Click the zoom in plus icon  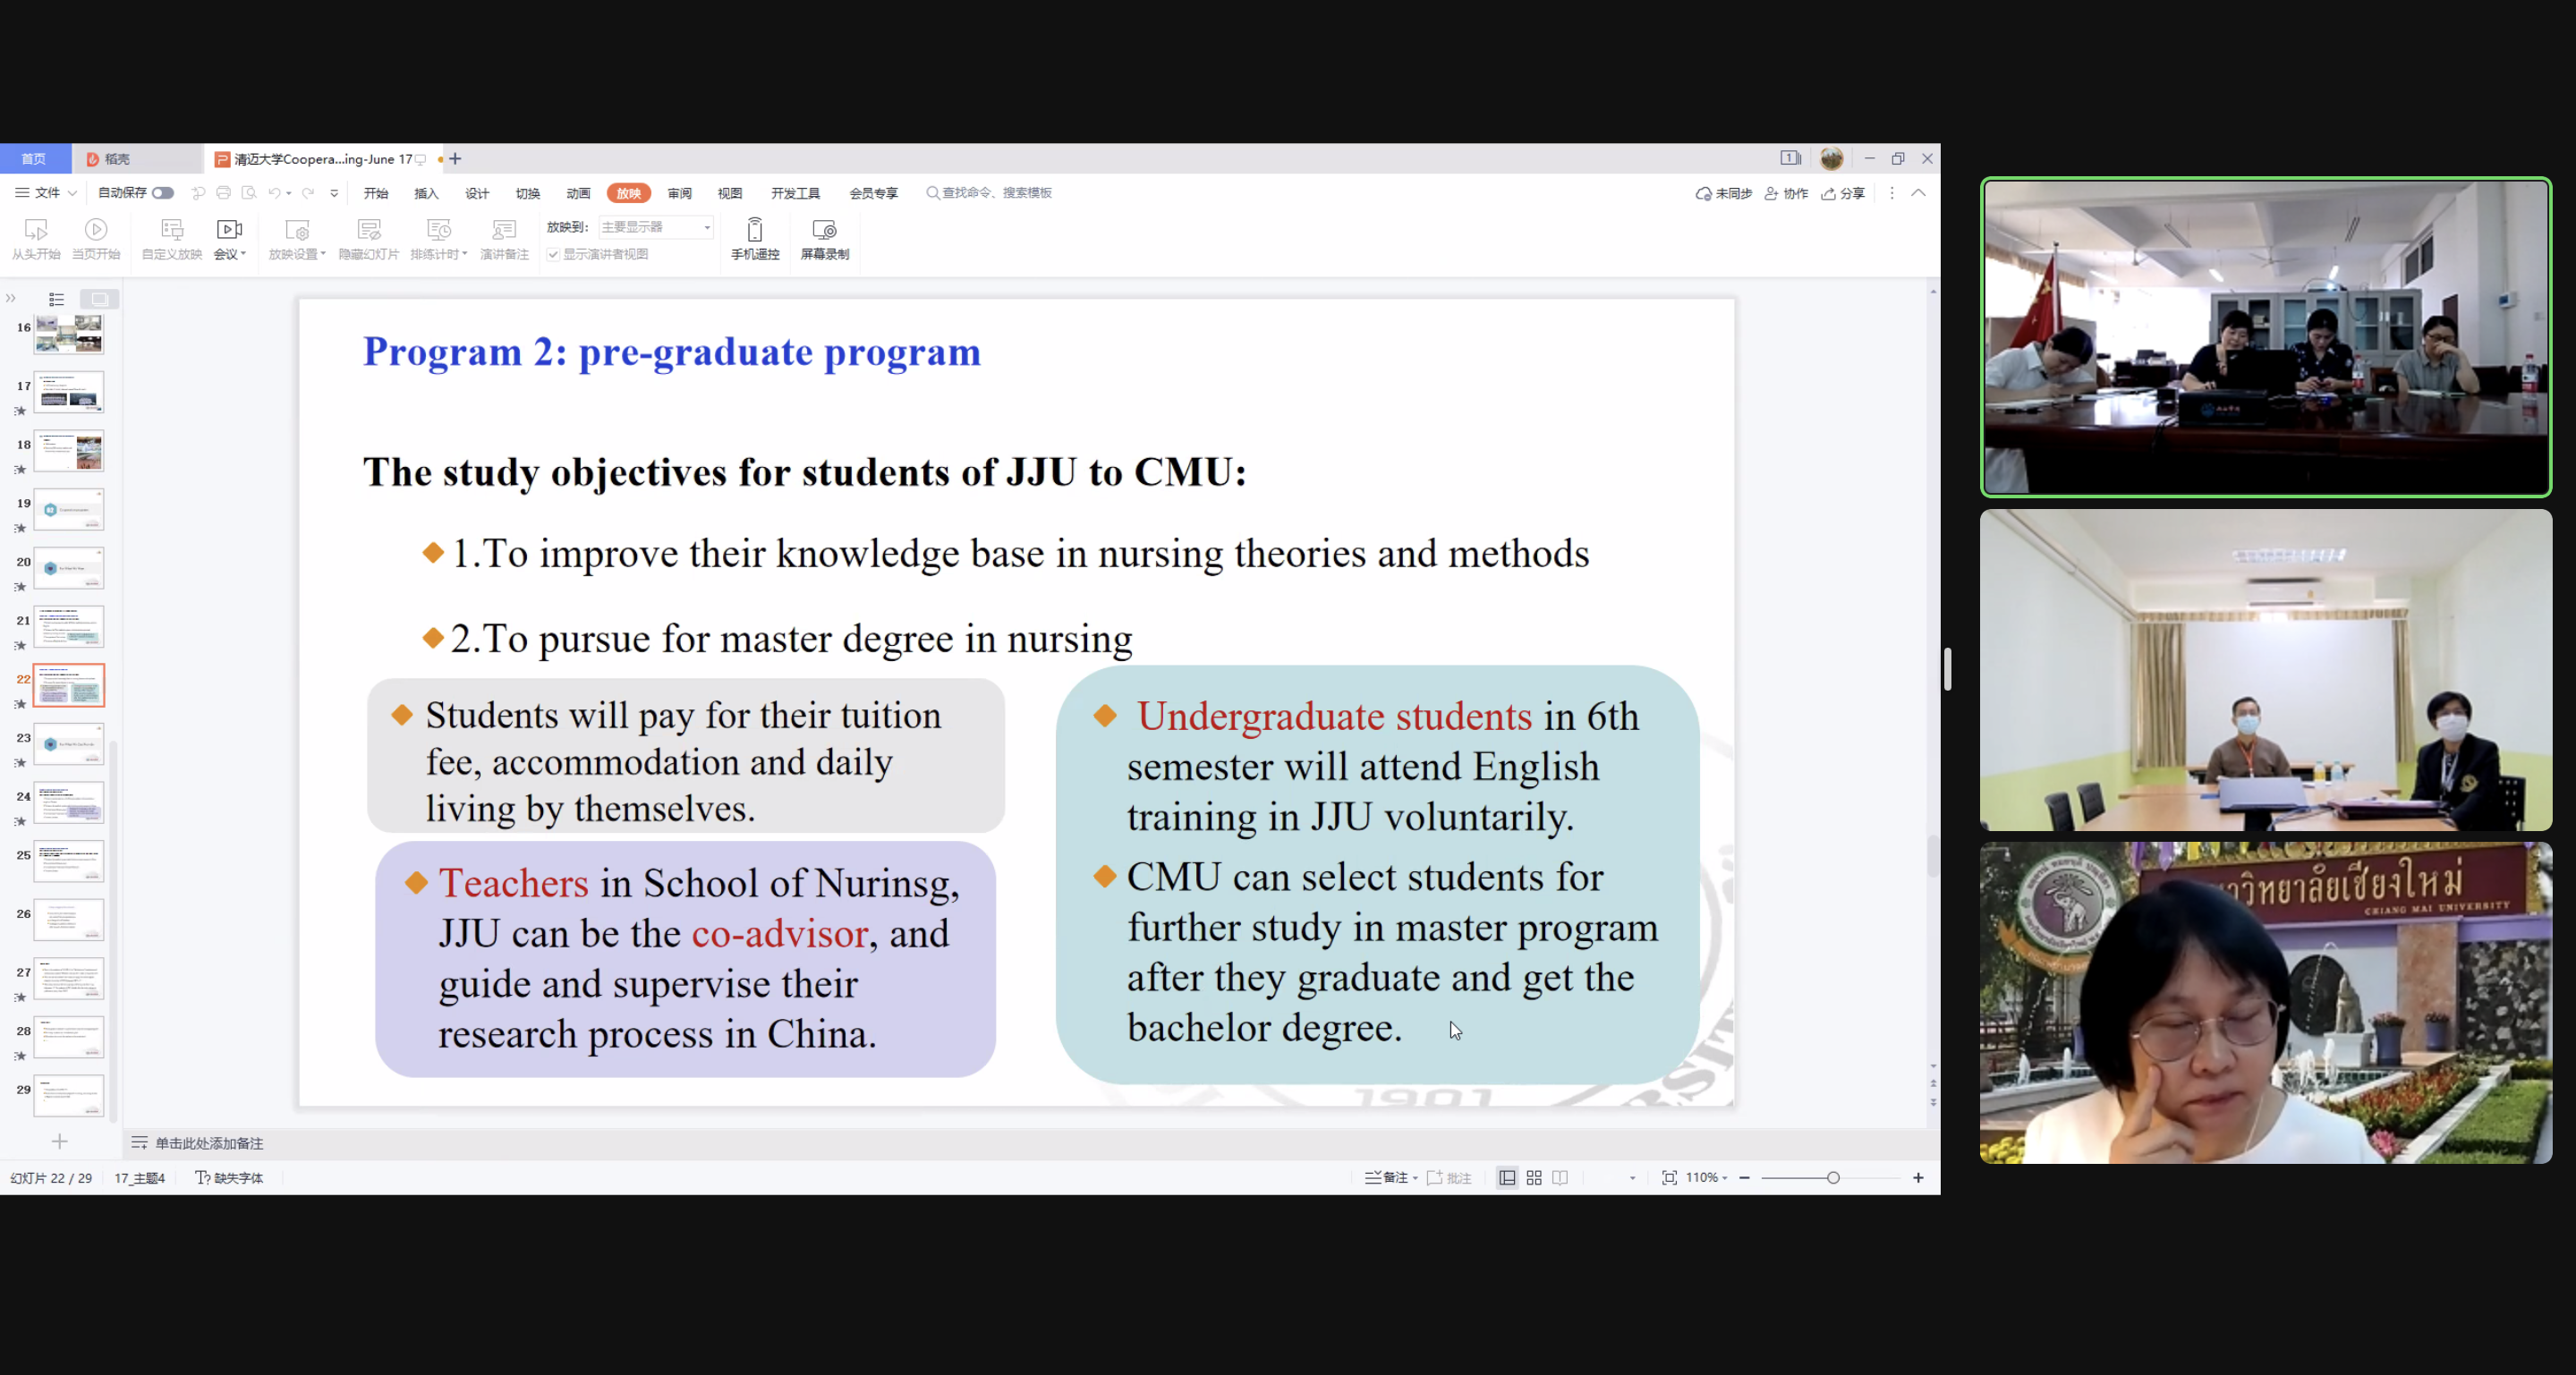[x=1918, y=1178]
